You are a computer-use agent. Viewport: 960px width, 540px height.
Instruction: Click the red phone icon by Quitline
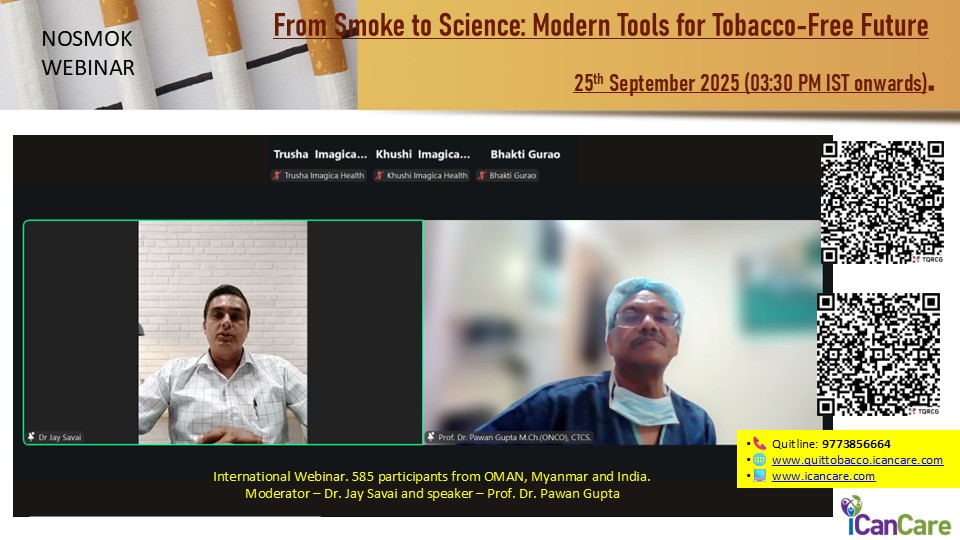click(x=760, y=444)
